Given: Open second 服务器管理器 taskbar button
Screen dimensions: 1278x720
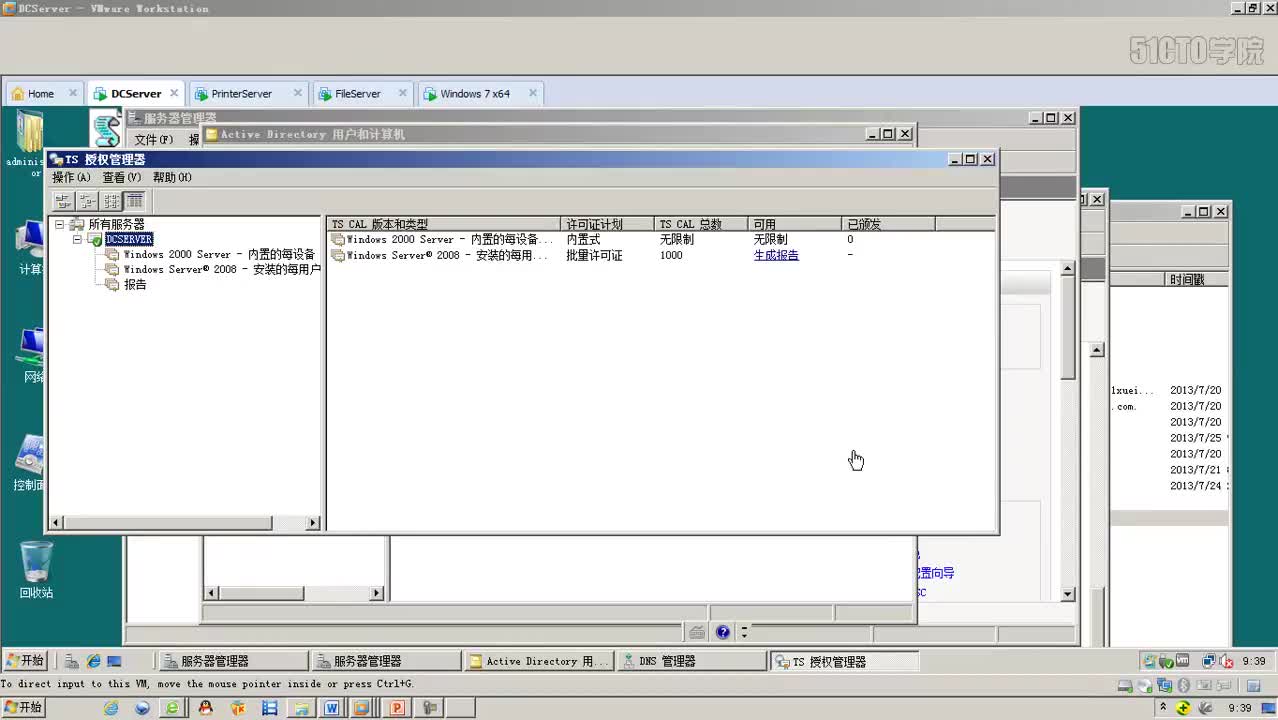Looking at the screenshot, I should tap(385, 661).
